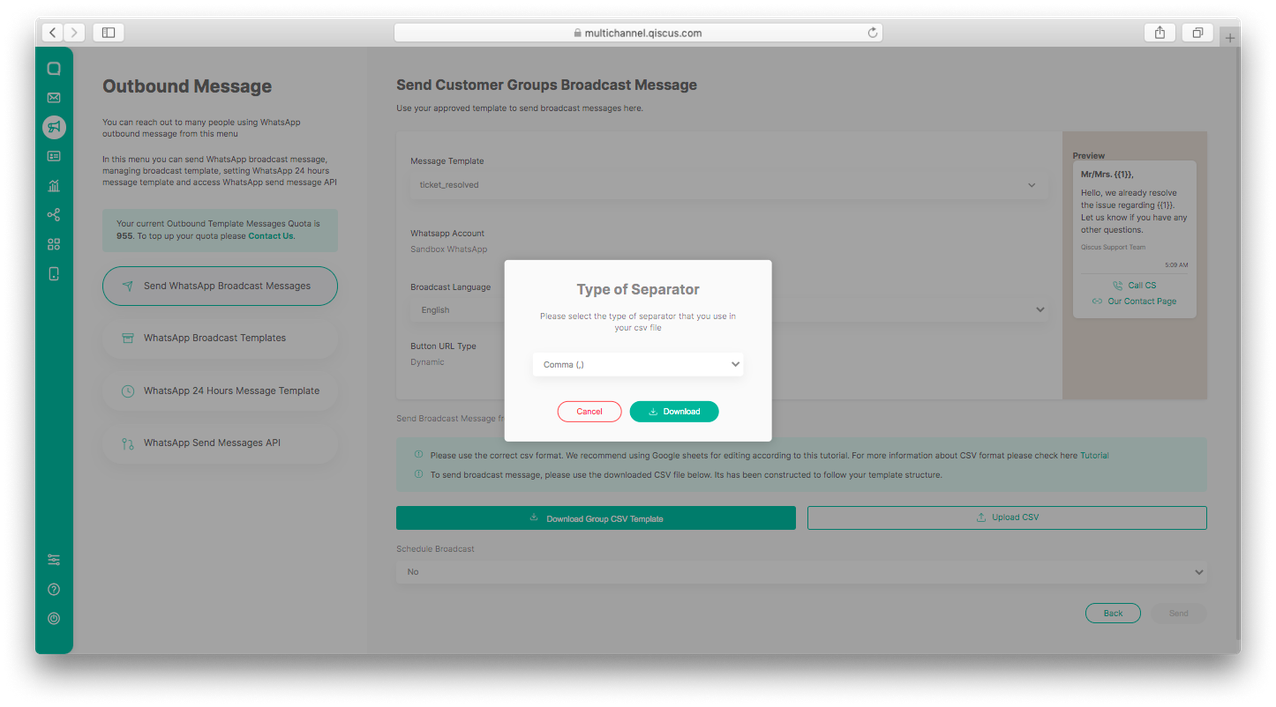Image resolution: width=1276 pixels, height=707 pixels.
Task: Open the contacts card icon in sidebar
Action: pos(54,156)
